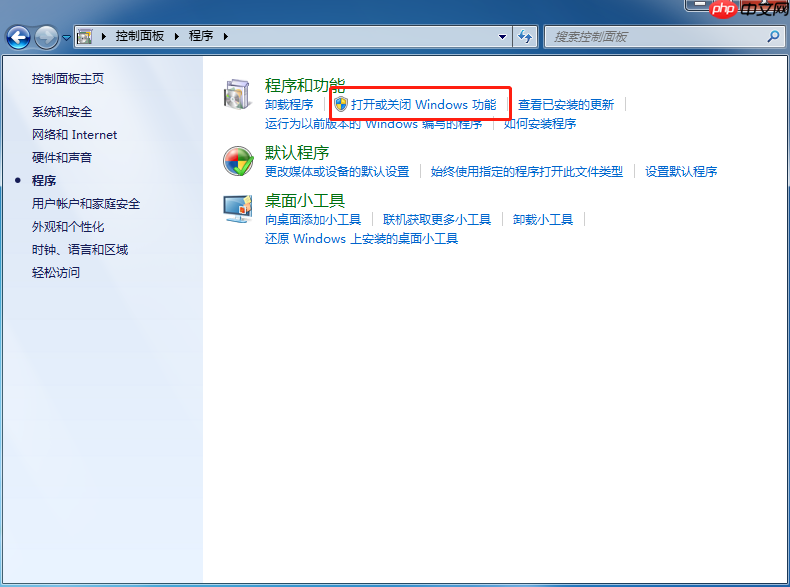The image size is (790, 587).
Task: Click 运行为以前版本的 Windows 编写的程序 link
Action: click(373, 124)
